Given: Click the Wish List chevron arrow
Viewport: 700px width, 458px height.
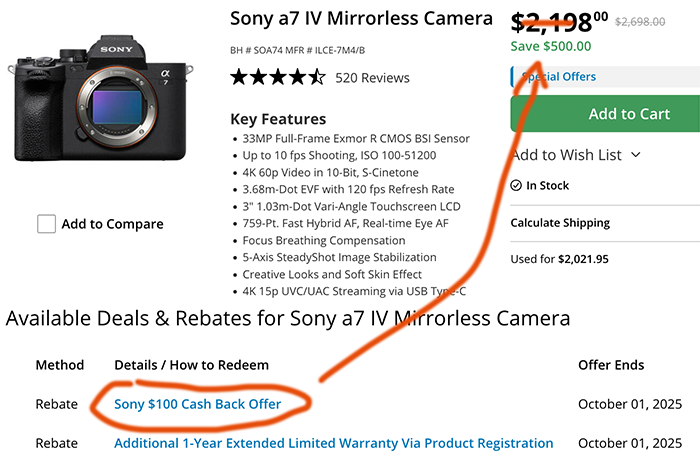Looking at the screenshot, I should point(636,155).
